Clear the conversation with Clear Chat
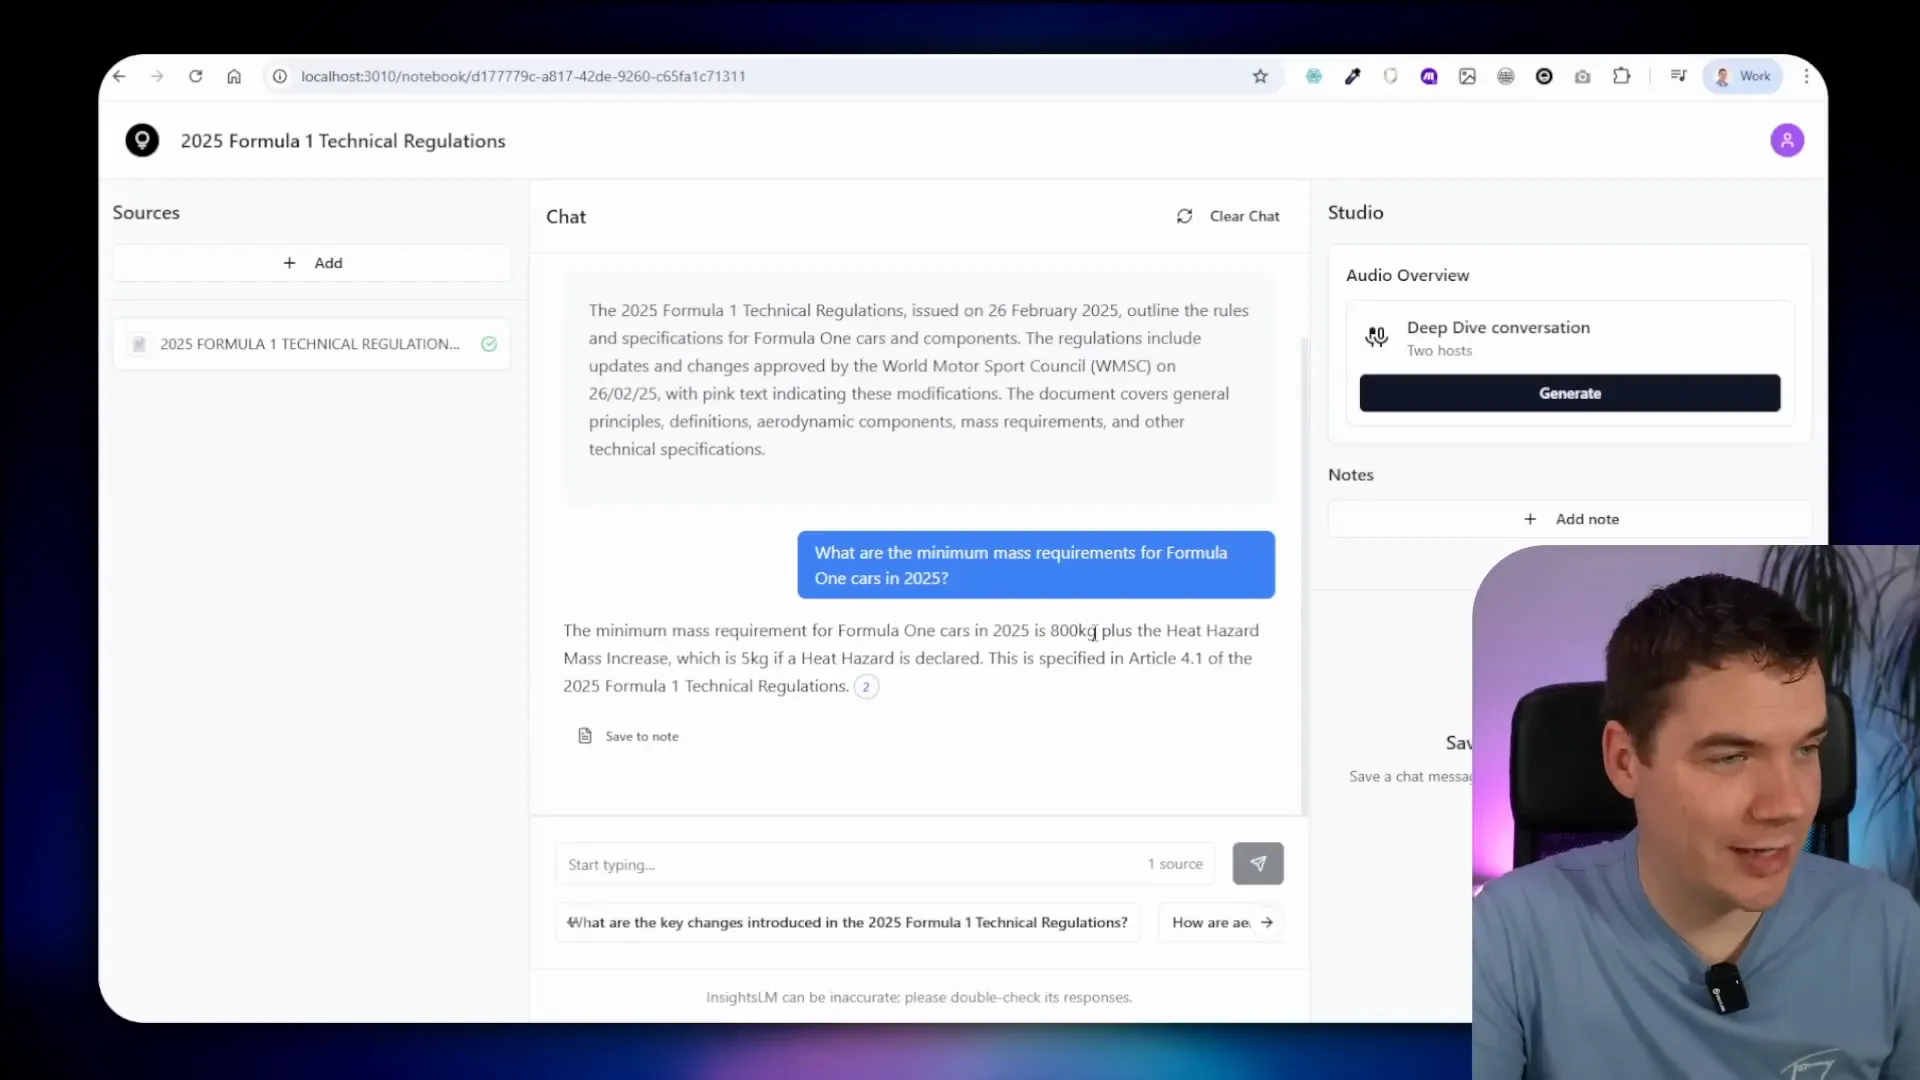This screenshot has height=1080, width=1920. (x=1244, y=216)
